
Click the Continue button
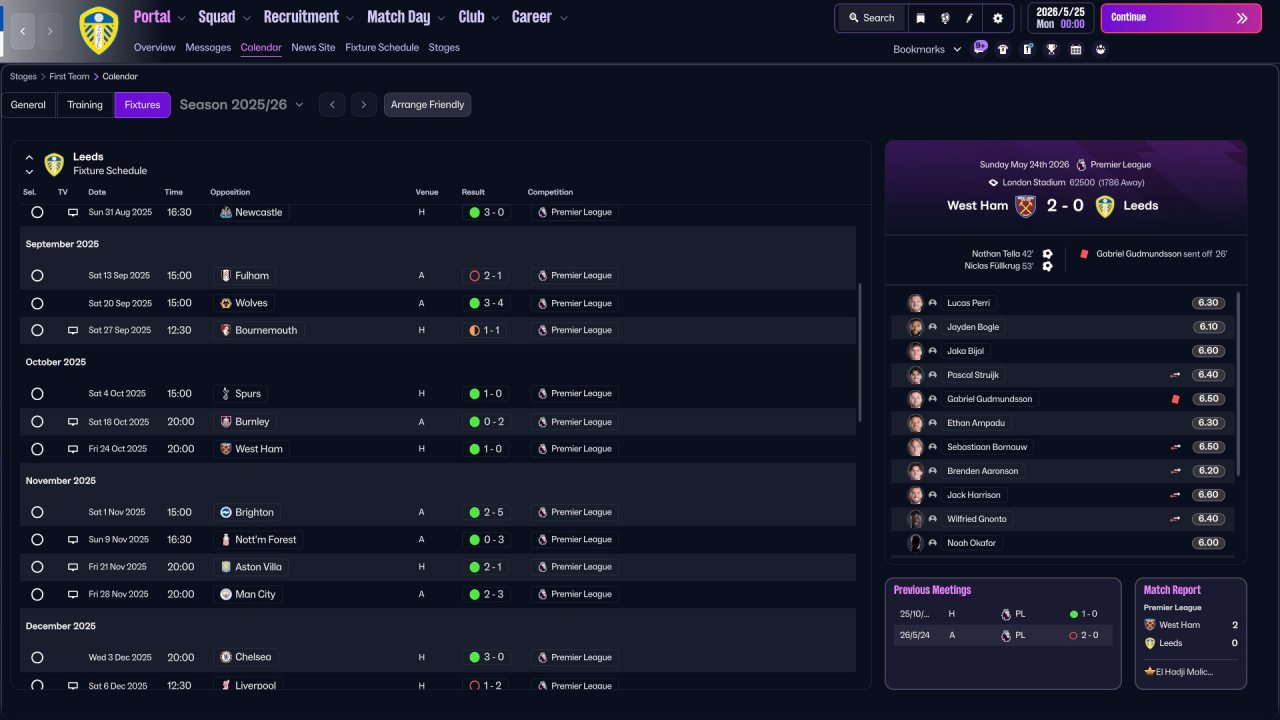1181,18
